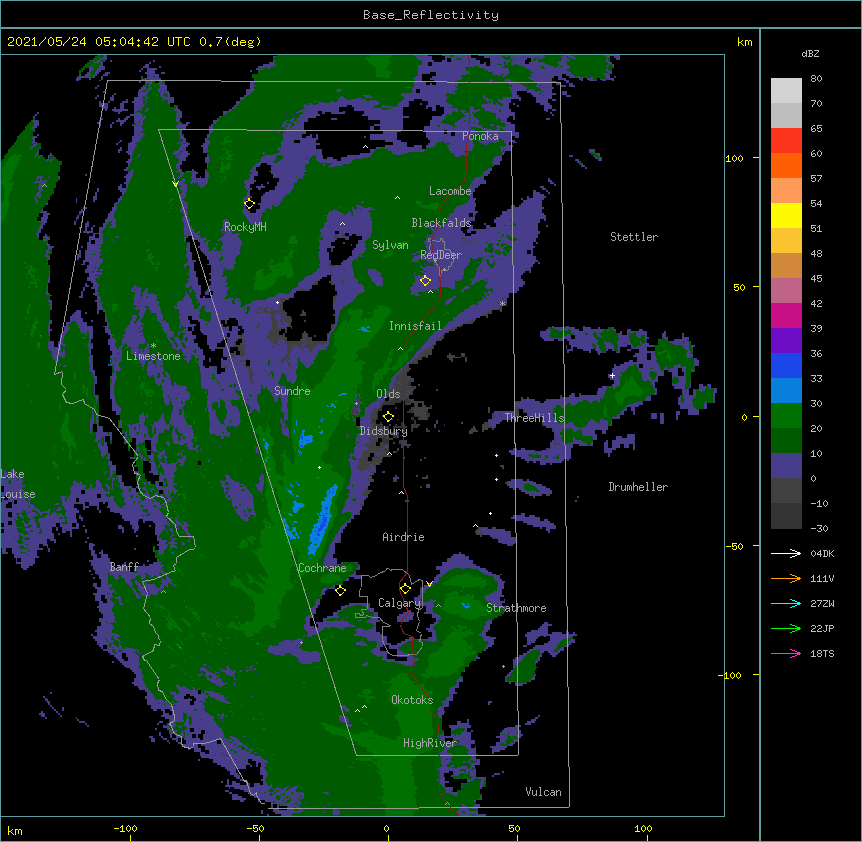Click the yellow marker west of Calgary
Image resolution: width=862 pixels, height=842 pixels.
point(340,590)
